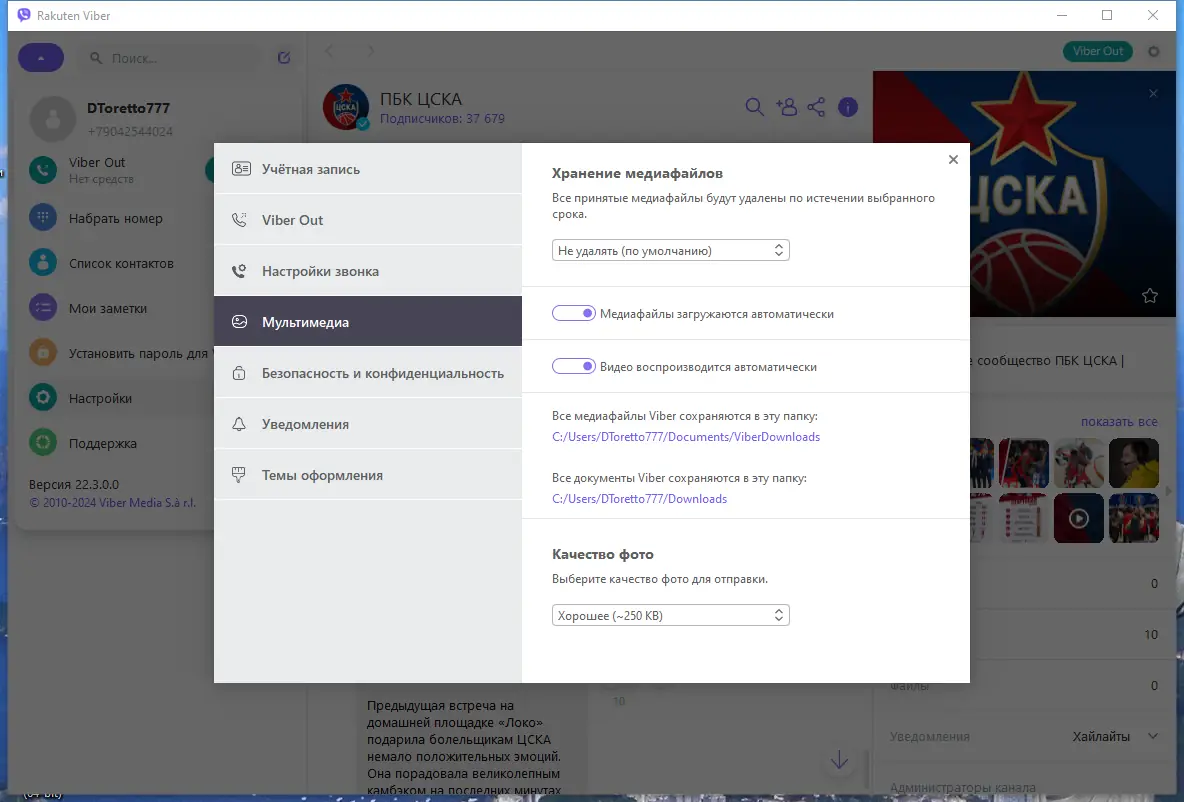
Task: Star the ЦСКА channel photo
Action: [x=1150, y=296]
